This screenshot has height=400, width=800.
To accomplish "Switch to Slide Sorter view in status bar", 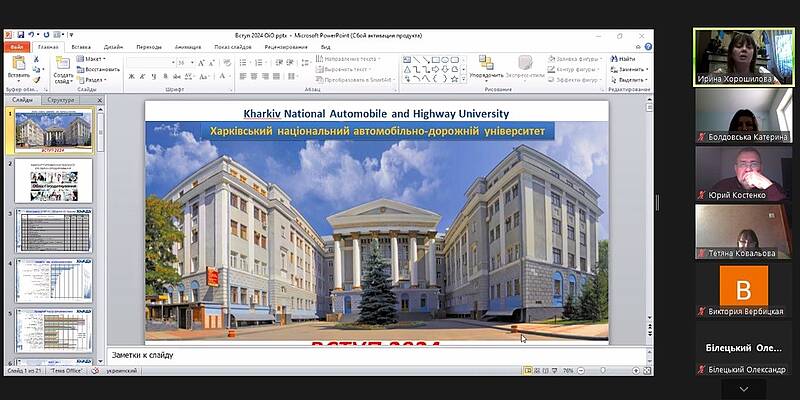I will click(x=537, y=370).
